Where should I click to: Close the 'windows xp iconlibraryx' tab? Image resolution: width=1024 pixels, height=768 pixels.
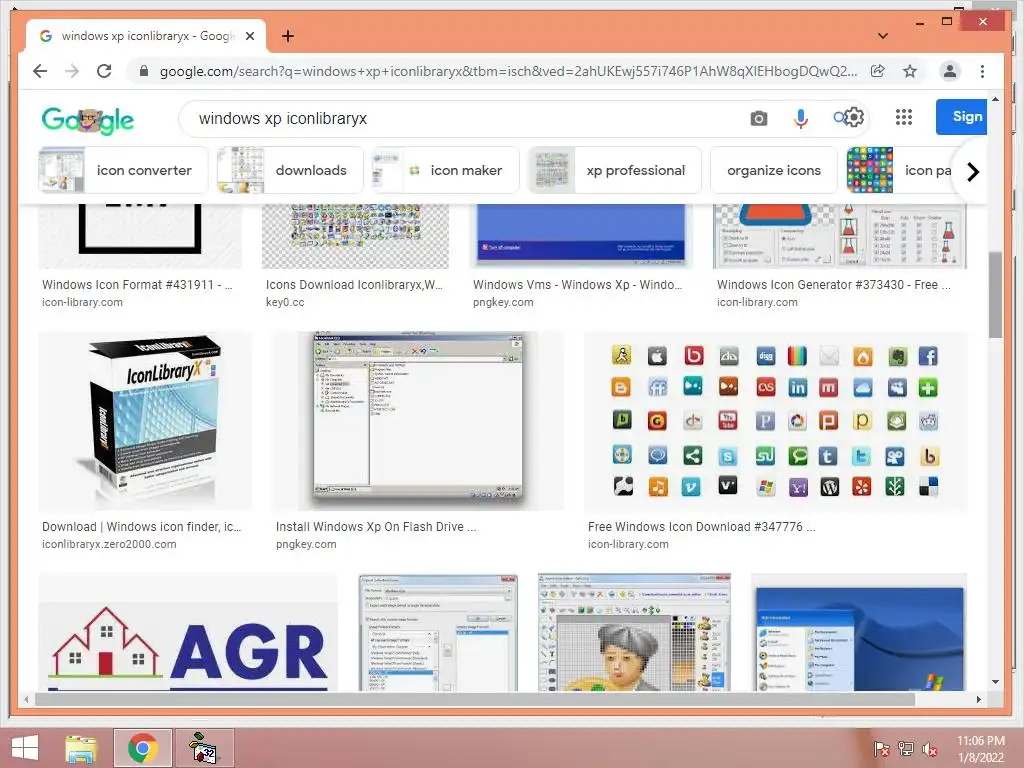(x=250, y=36)
